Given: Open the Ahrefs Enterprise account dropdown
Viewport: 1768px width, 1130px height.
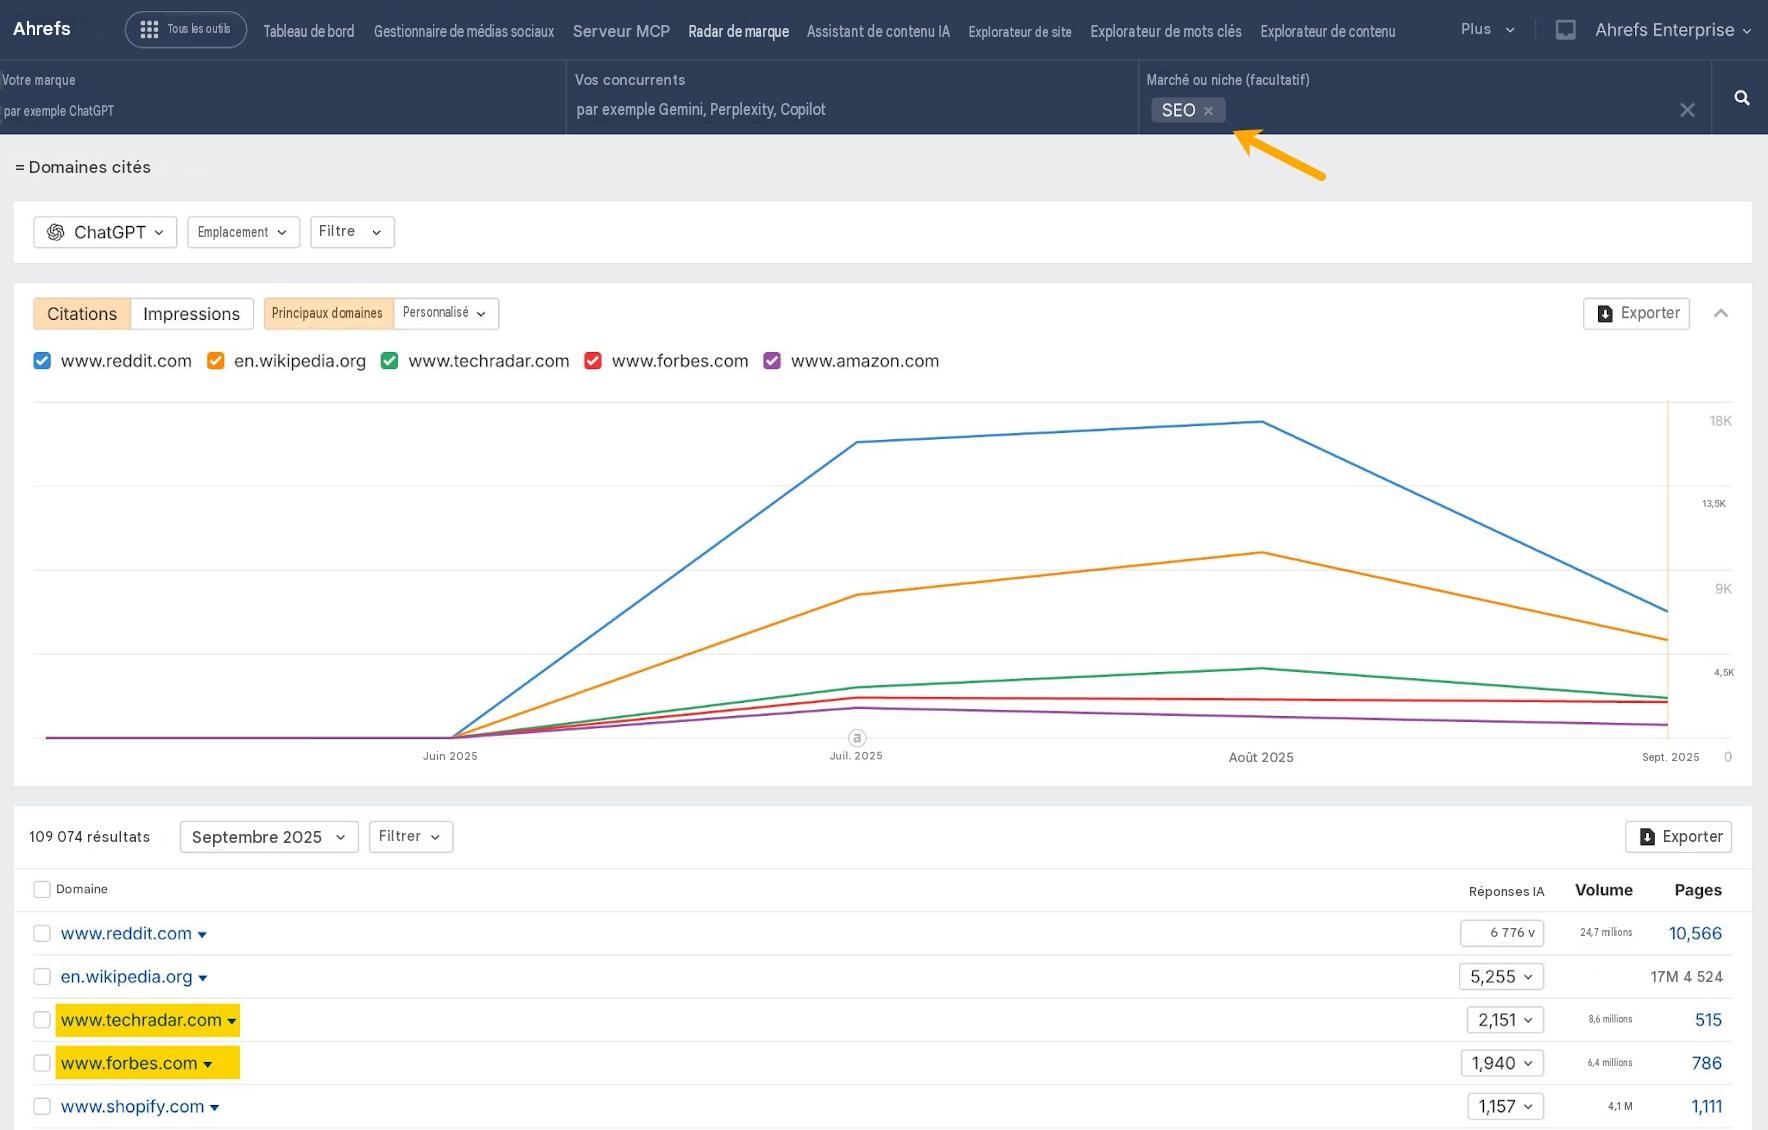Looking at the screenshot, I should (1673, 30).
